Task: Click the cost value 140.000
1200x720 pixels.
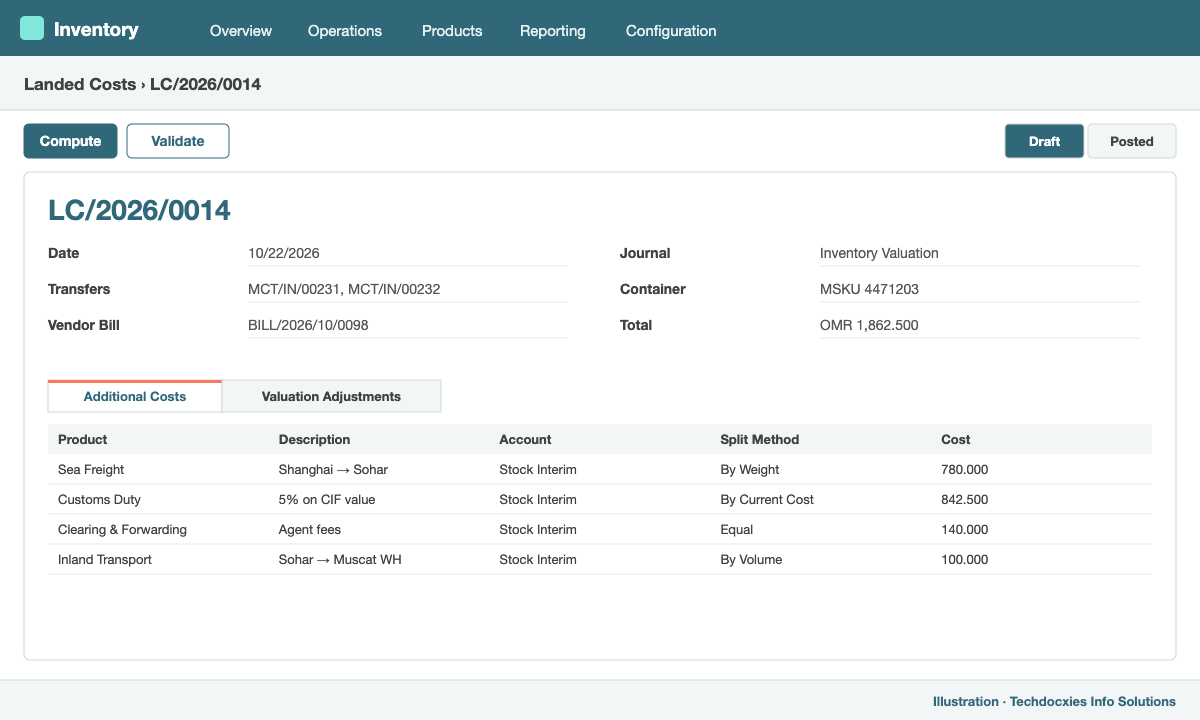Action: [x=965, y=529]
